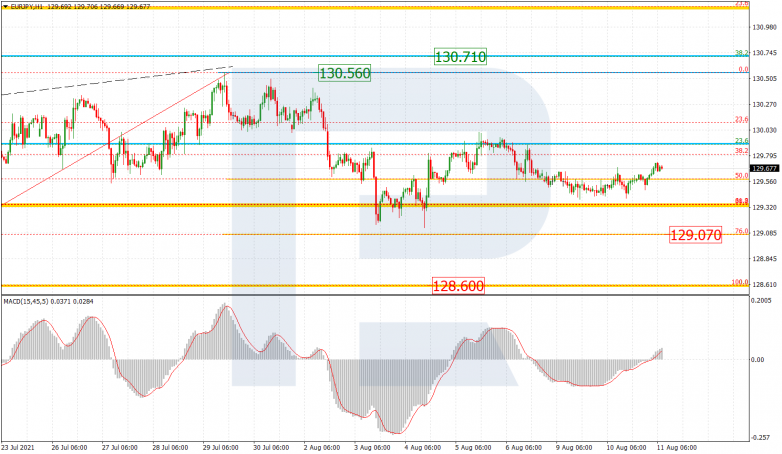Click 0.00 on the MACD scale
The height and width of the screenshot is (454, 782).
(757, 360)
